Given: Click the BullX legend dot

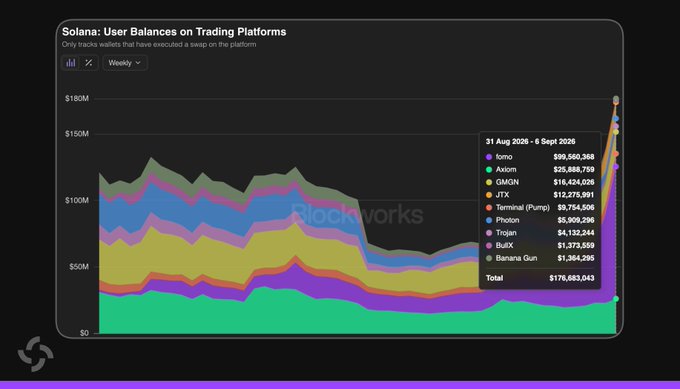Looking at the screenshot, I should (489, 245).
